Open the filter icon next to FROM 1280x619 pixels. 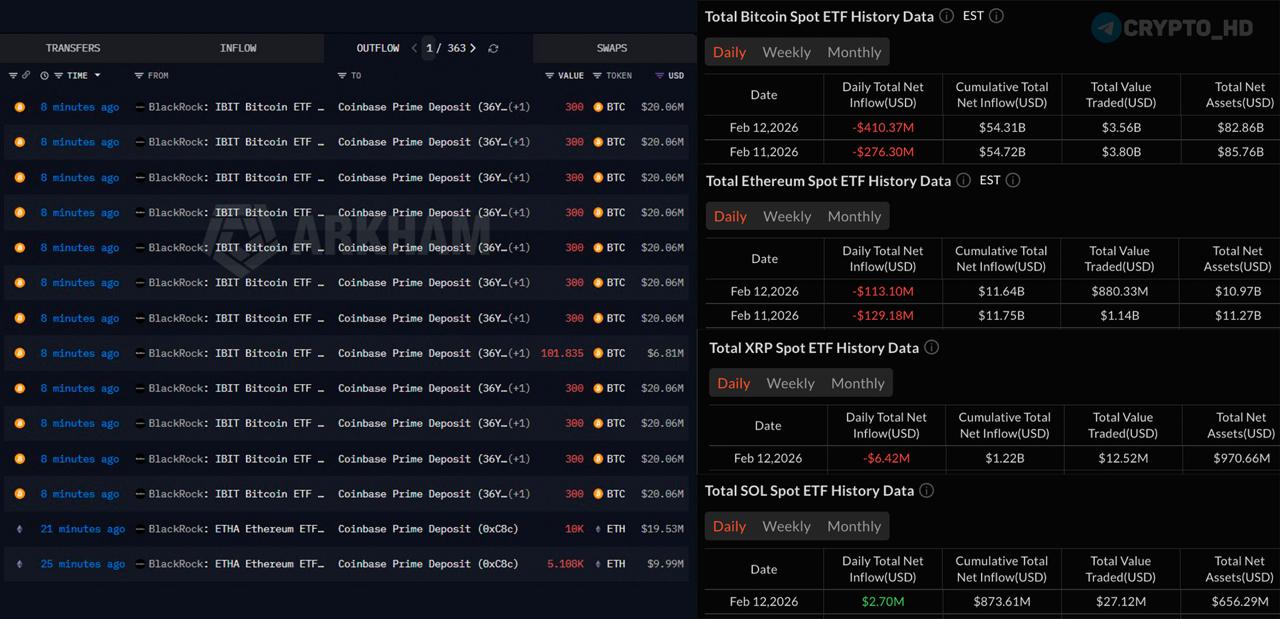coord(139,75)
